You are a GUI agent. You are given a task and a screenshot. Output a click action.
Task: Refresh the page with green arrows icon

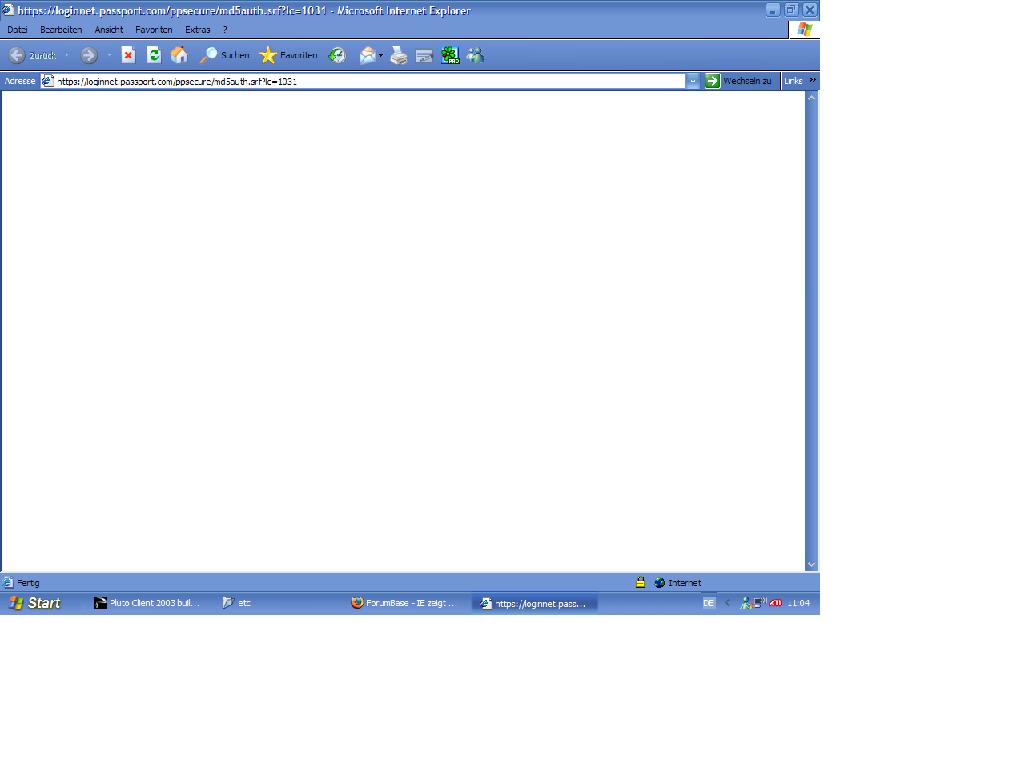153,56
